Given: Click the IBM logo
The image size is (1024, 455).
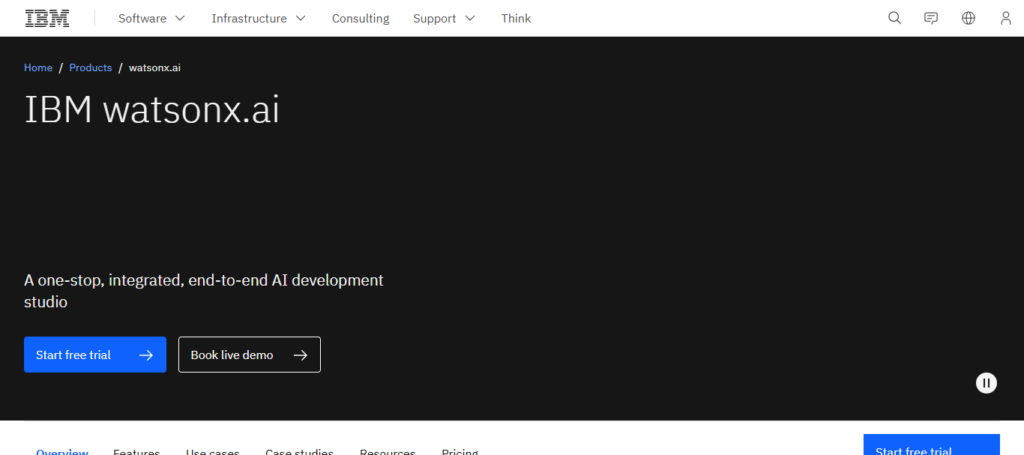Looking at the screenshot, I should pos(47,18).
